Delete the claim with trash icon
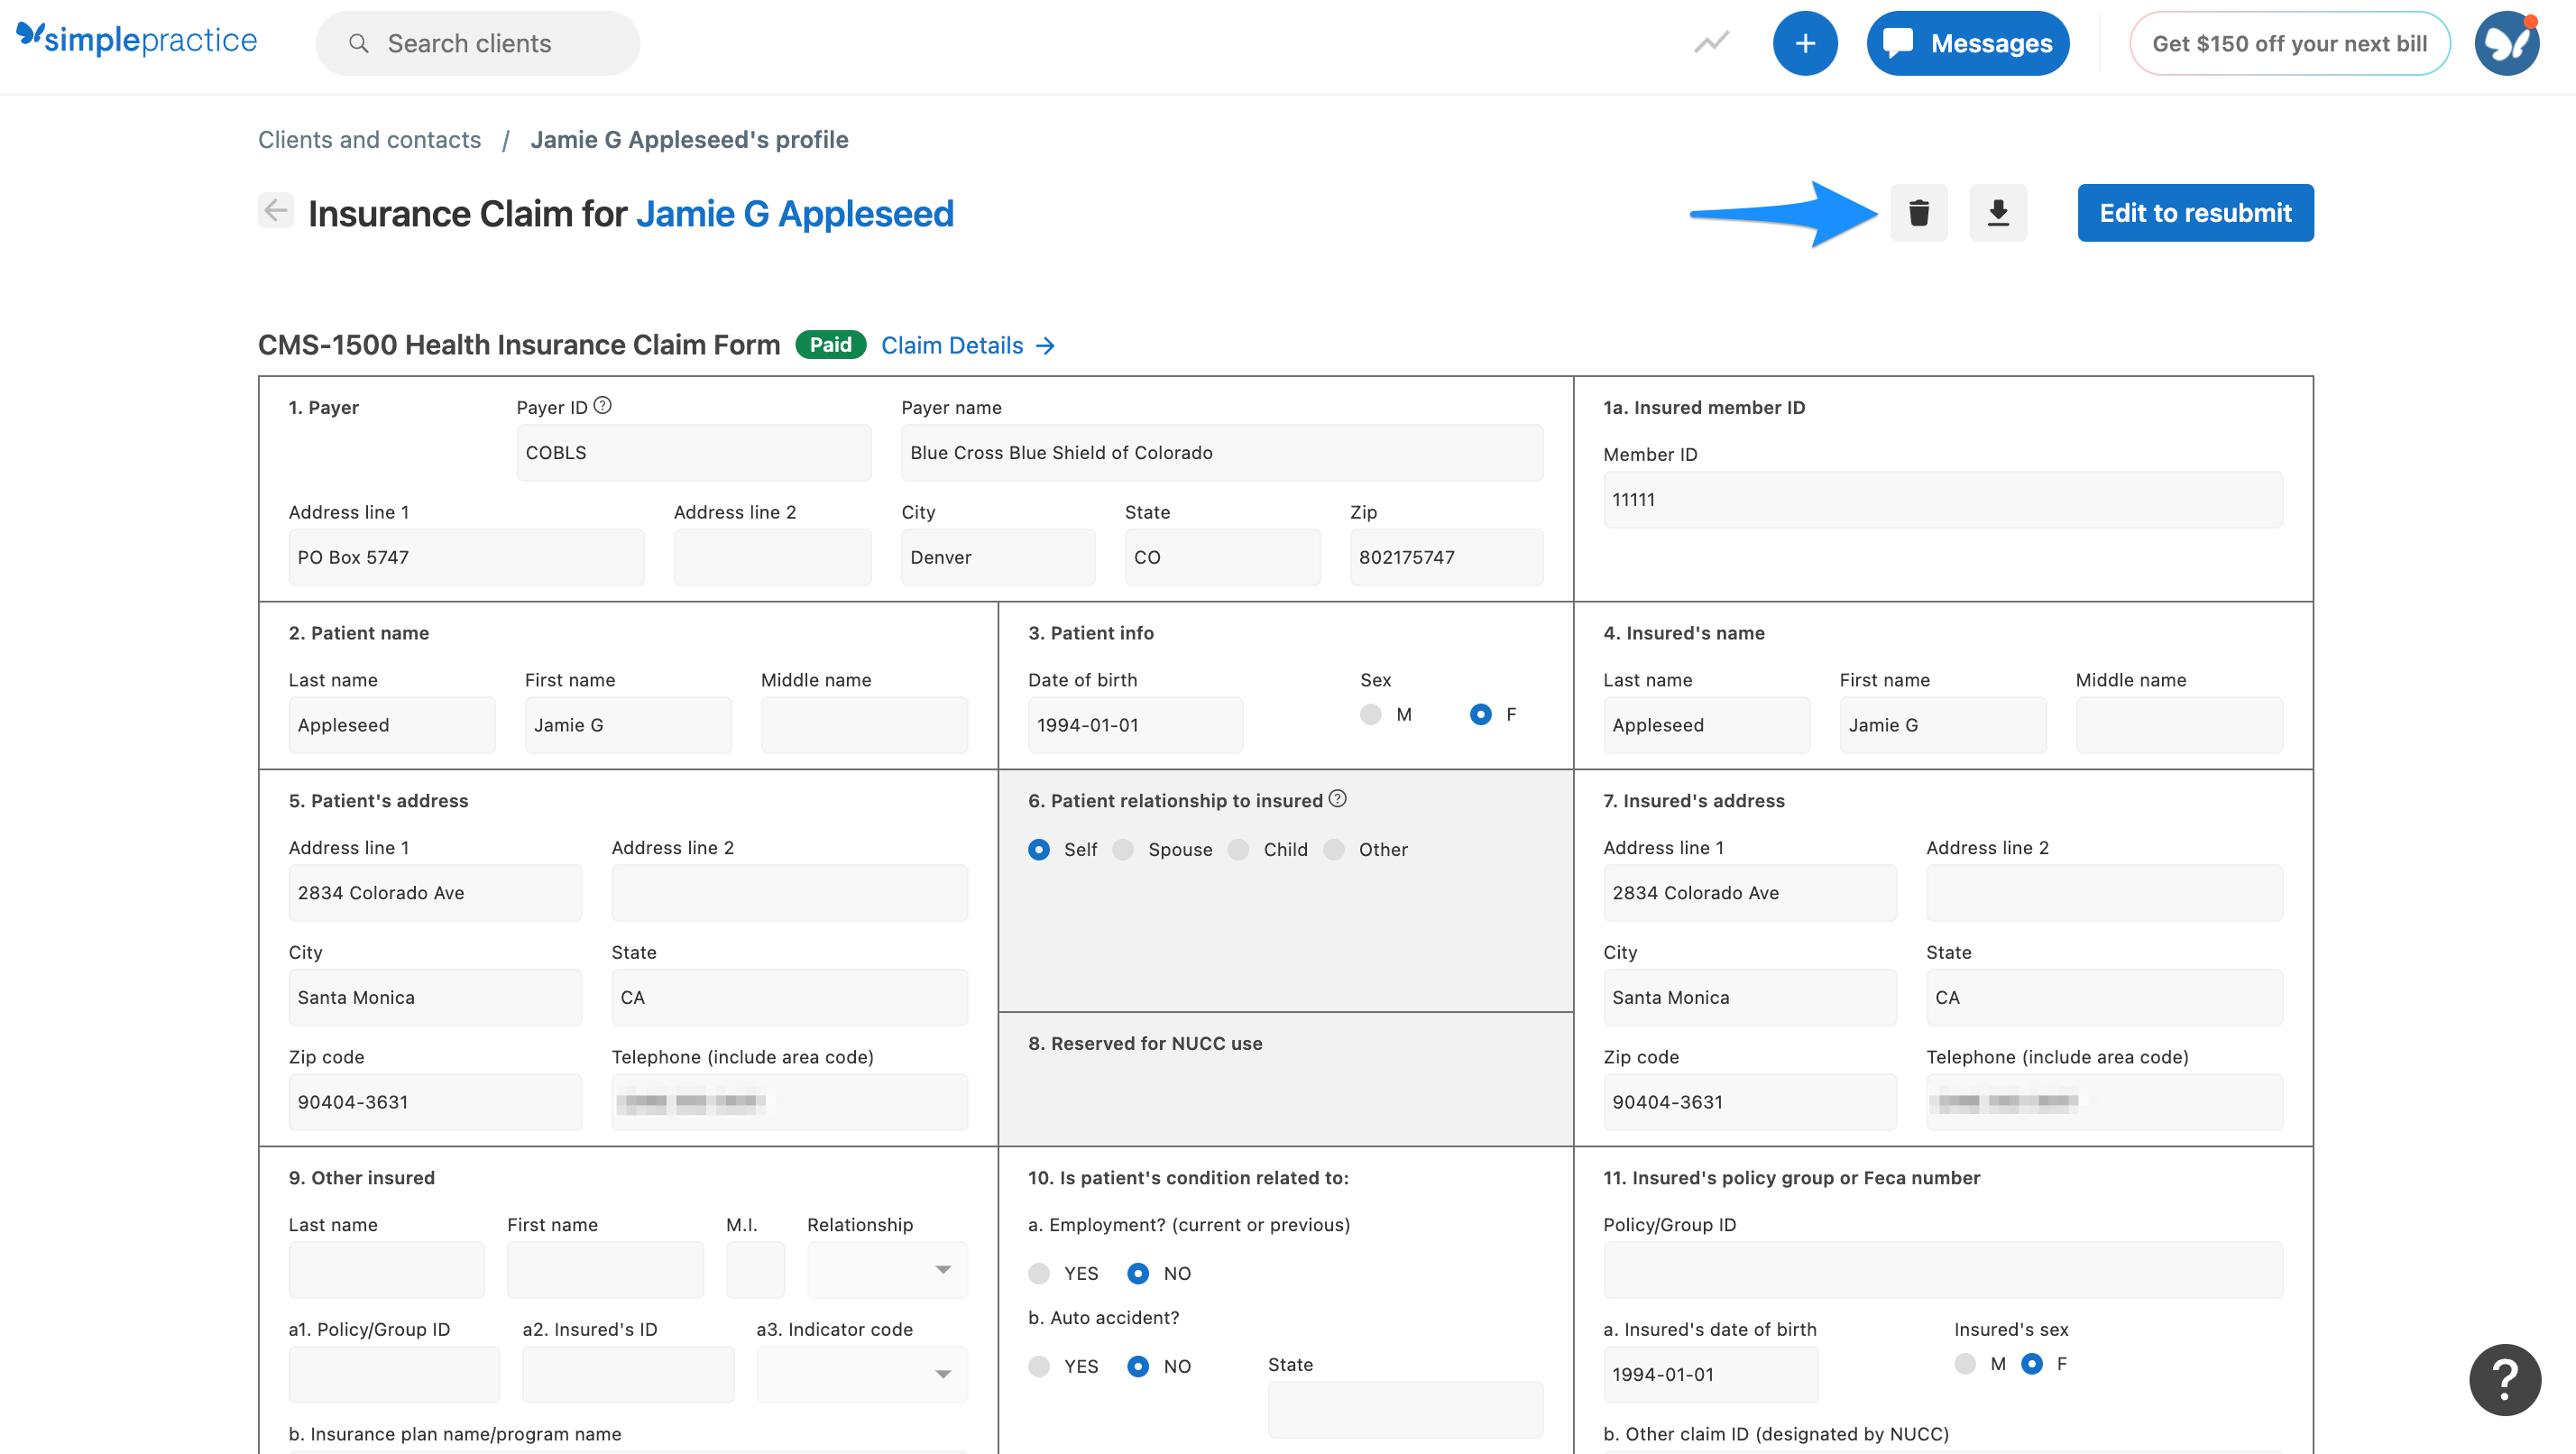 [1918, 212]
